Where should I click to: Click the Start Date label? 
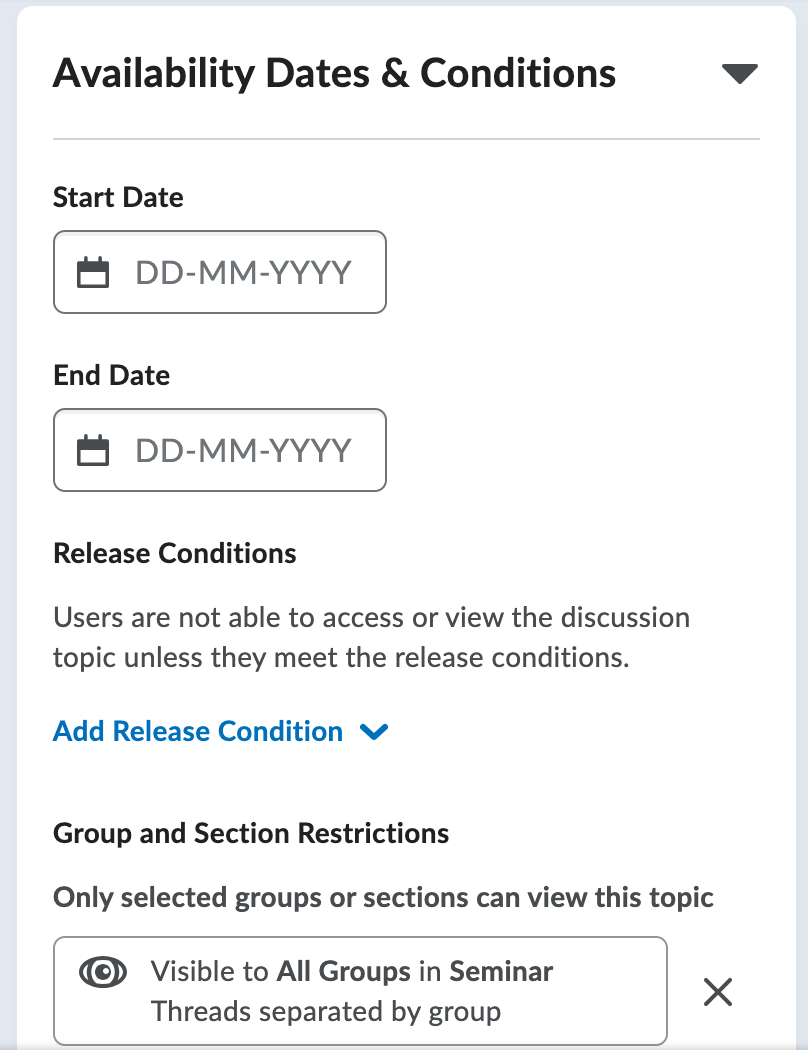tap(118, 197)
